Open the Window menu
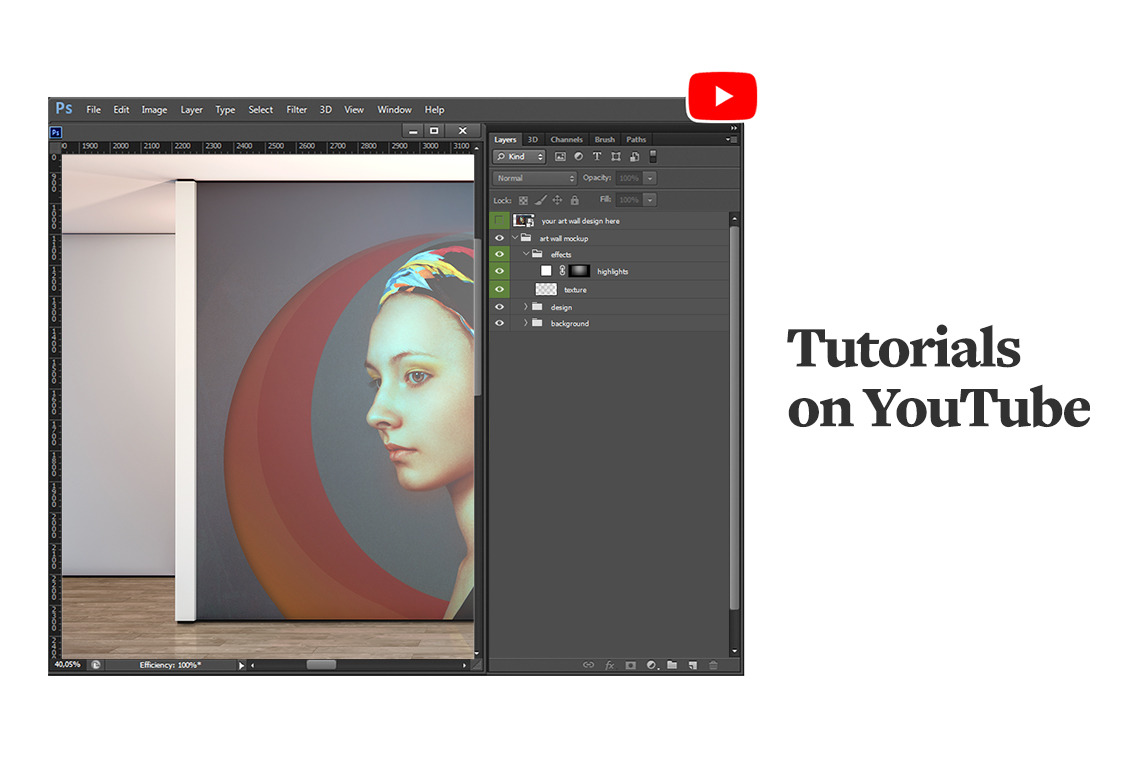1138x759 pixels. click(394, 110)
